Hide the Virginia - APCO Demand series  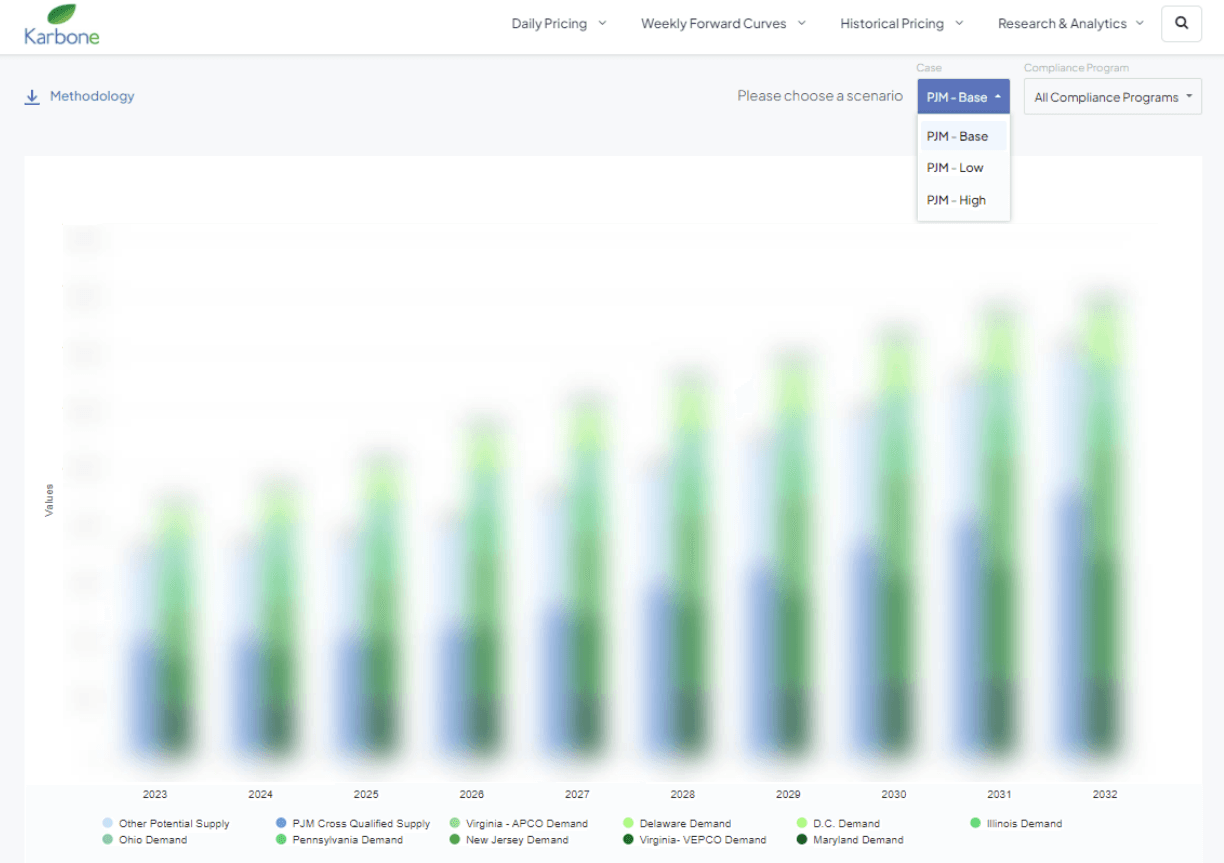coord(526,824)
